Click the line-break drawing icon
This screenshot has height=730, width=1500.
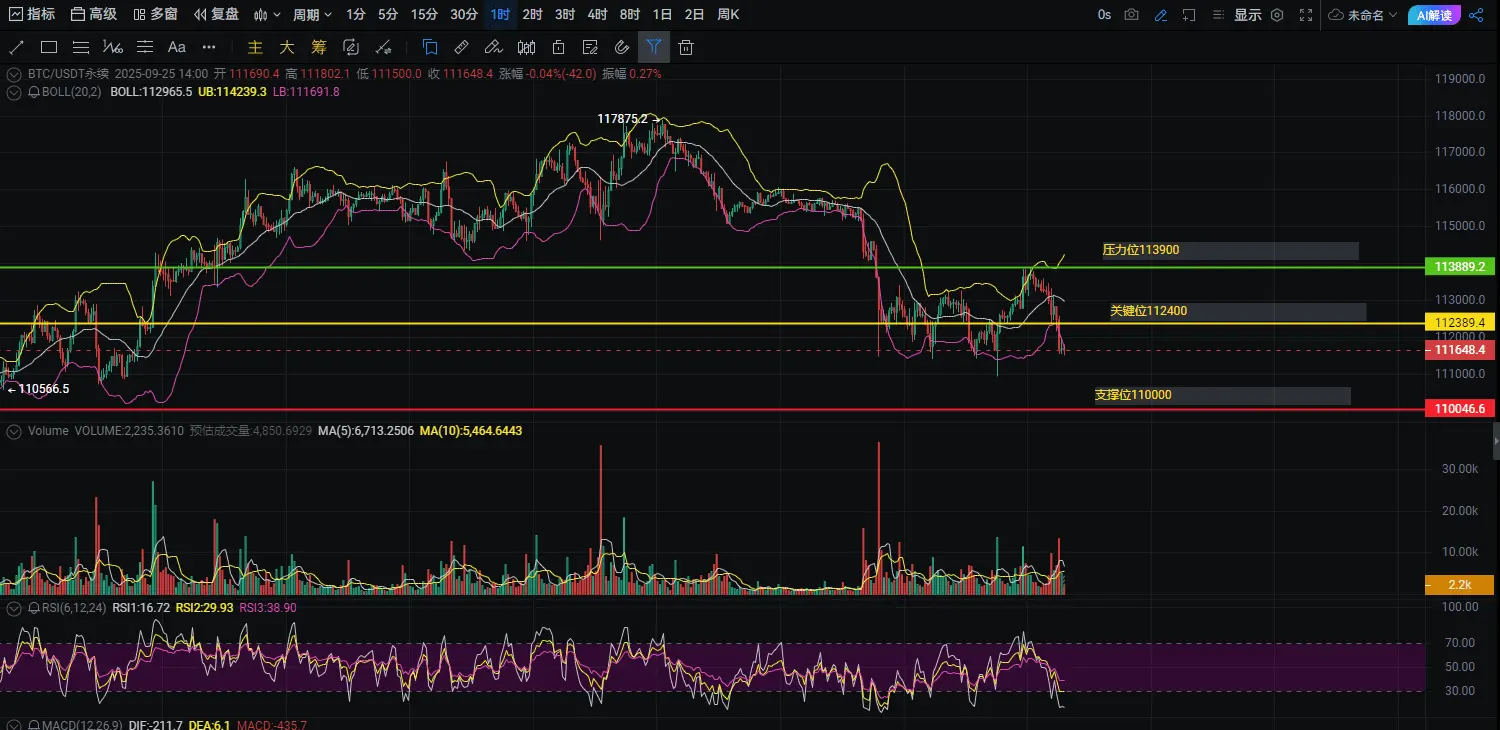point(383,47)
